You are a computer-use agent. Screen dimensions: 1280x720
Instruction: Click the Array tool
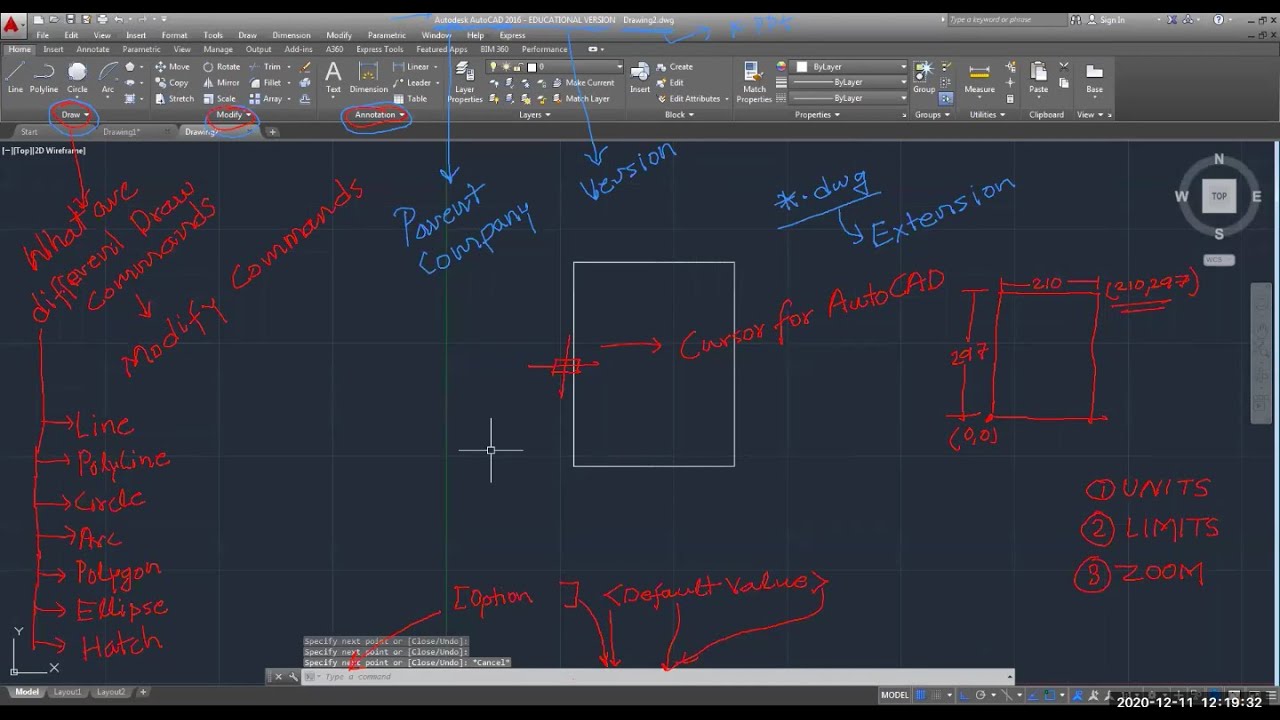[265, 99]
